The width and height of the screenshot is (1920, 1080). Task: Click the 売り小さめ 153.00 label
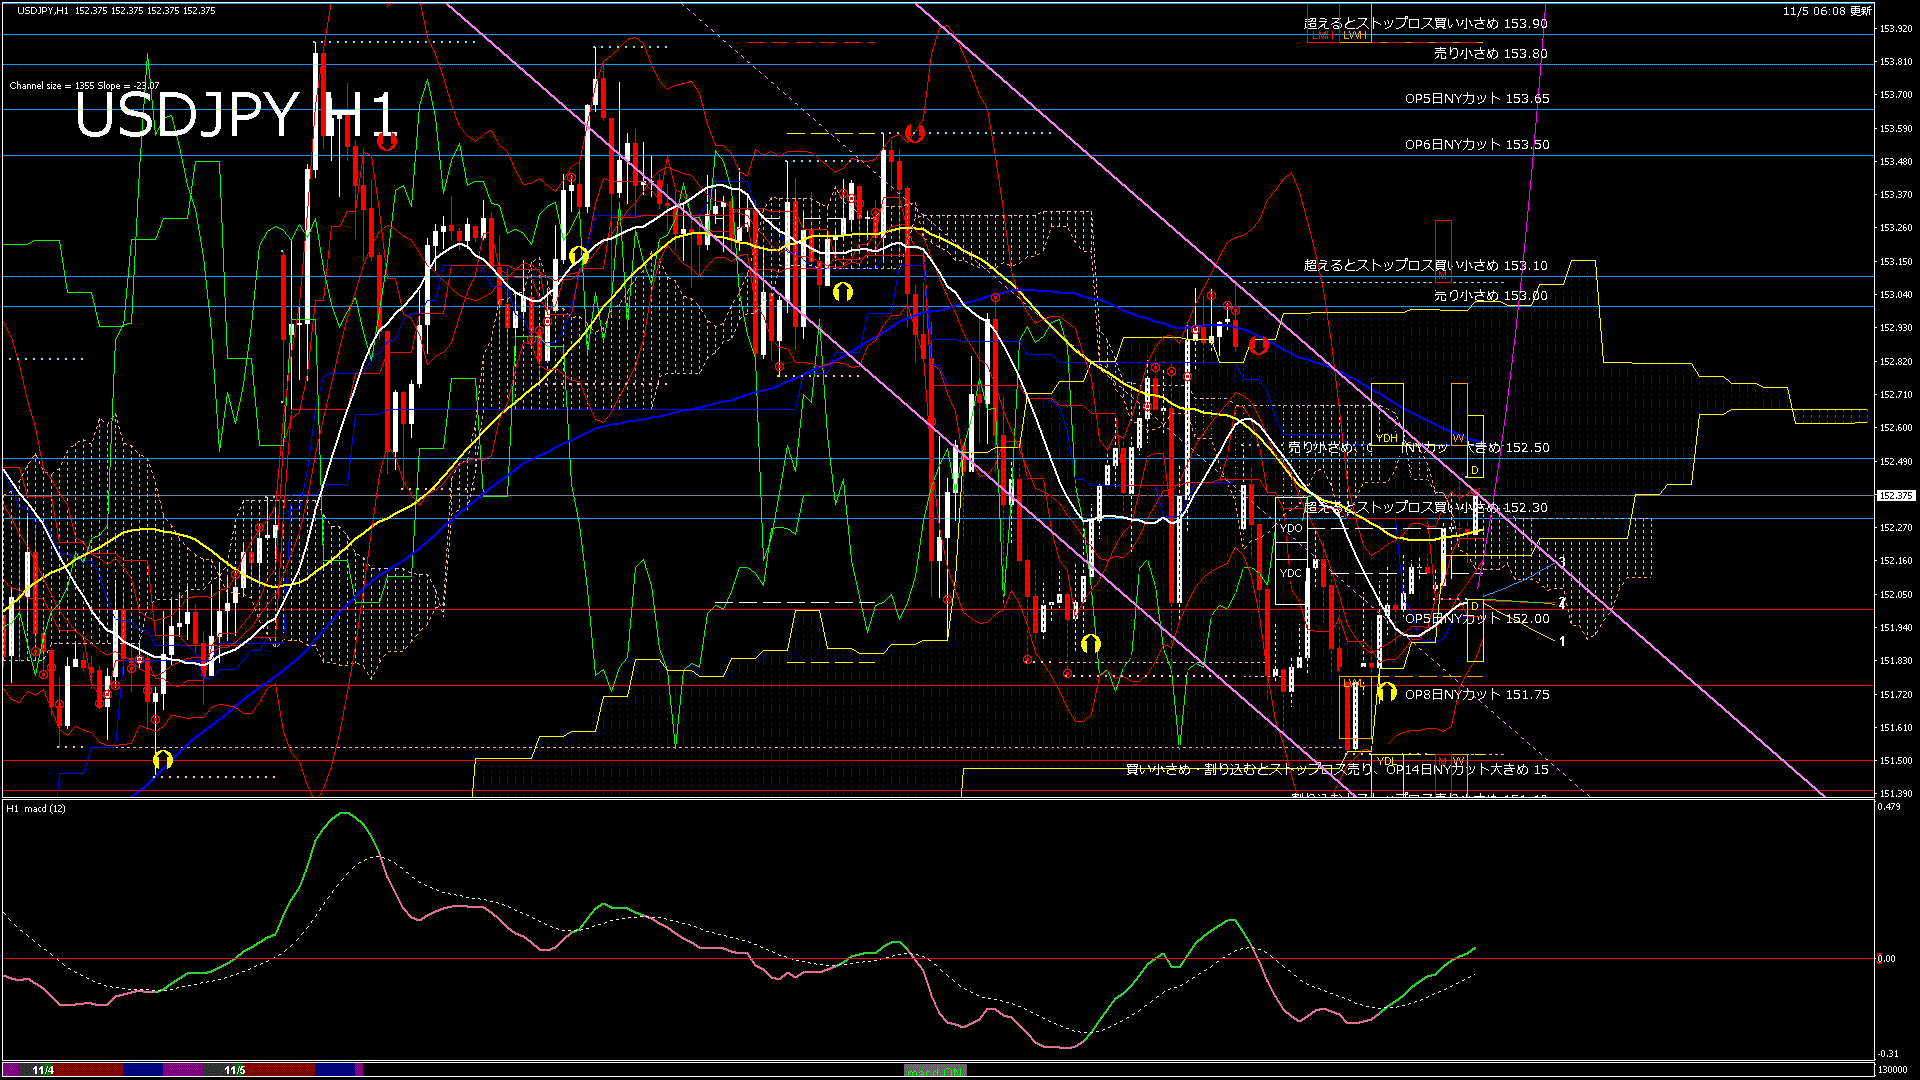pos(1490,296)
